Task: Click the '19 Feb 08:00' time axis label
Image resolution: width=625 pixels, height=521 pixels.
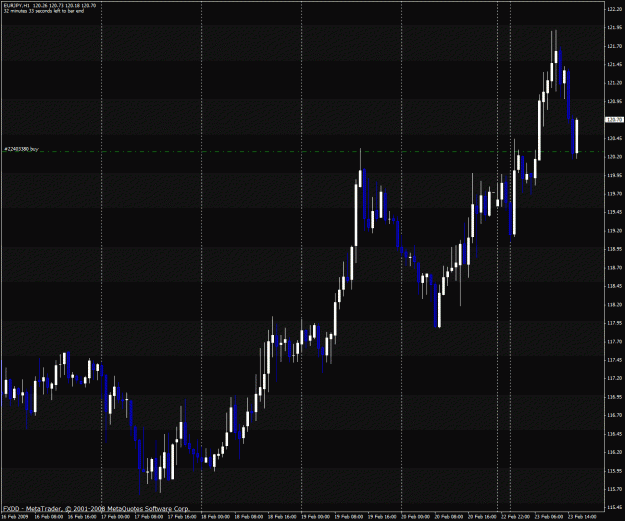Action: [x=349, y=517]
